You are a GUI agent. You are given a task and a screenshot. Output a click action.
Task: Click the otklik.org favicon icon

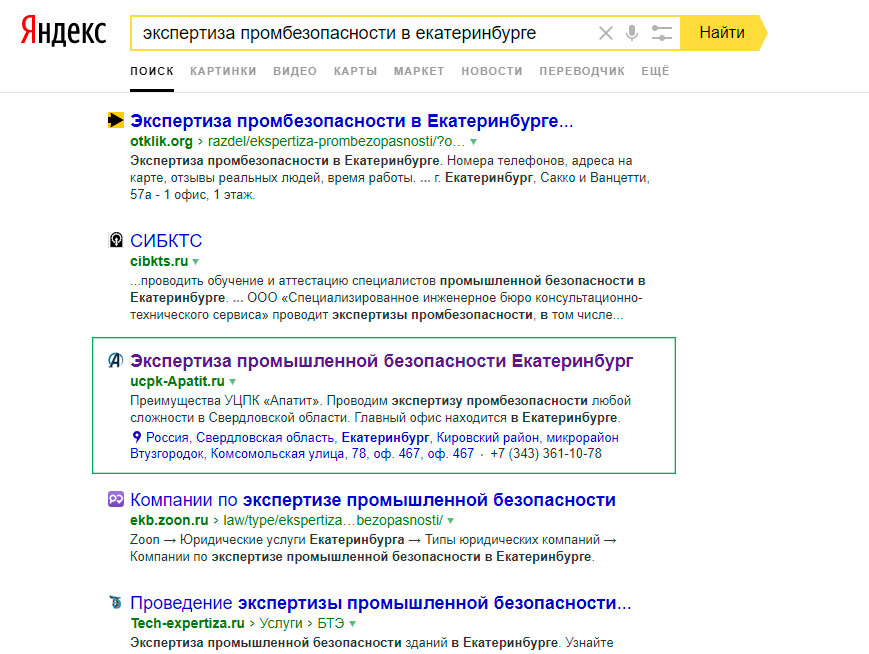116,121
